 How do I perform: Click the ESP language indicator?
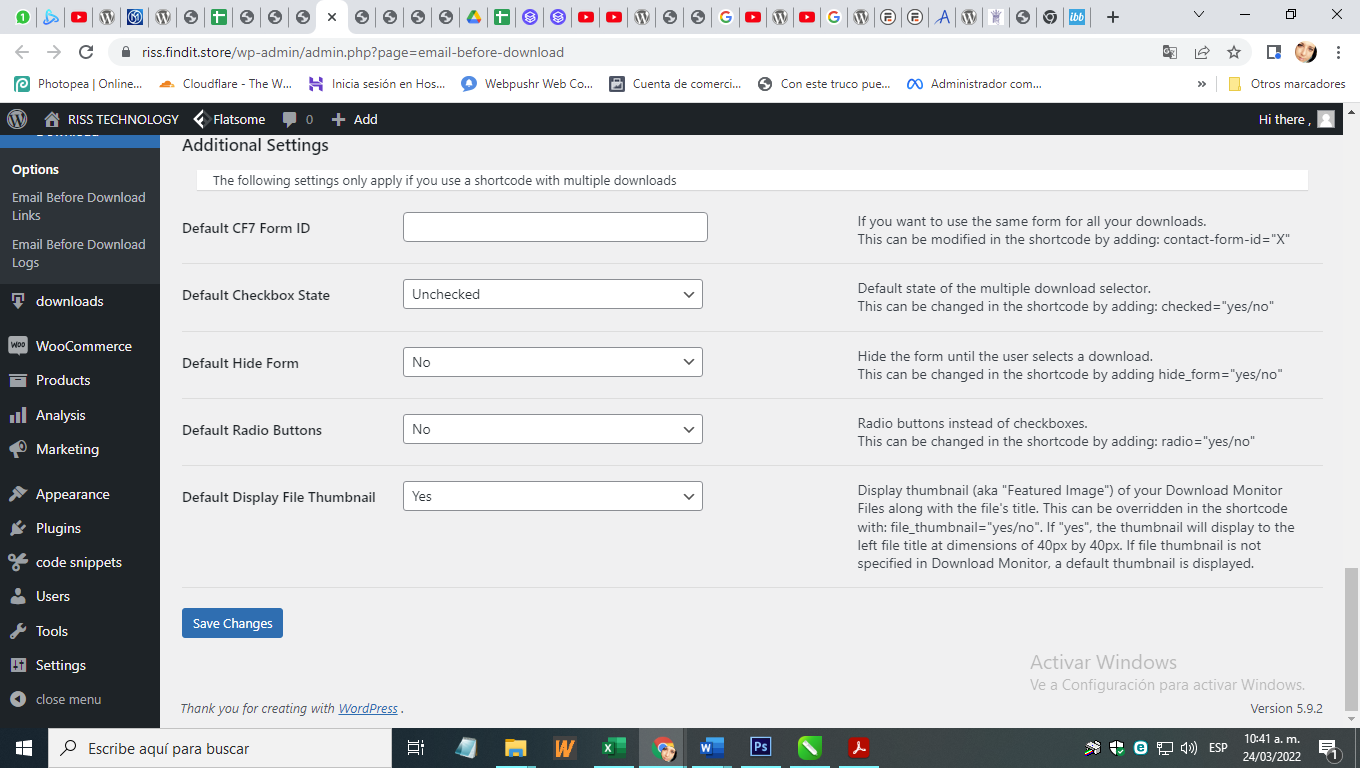tap(1218, 748)
